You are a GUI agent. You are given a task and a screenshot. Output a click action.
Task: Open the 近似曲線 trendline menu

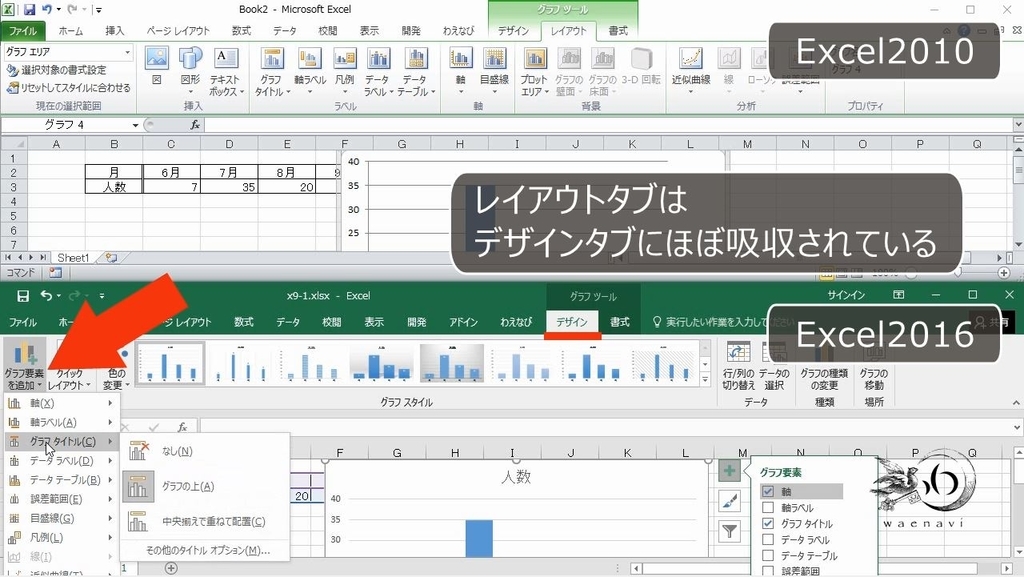point(691,72)
